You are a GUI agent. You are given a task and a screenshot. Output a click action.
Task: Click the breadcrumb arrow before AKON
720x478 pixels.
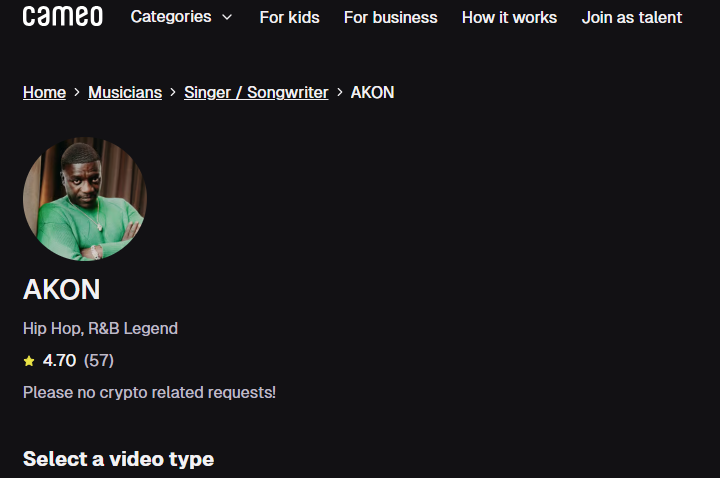pyautogui.click(x=340, y=92)
